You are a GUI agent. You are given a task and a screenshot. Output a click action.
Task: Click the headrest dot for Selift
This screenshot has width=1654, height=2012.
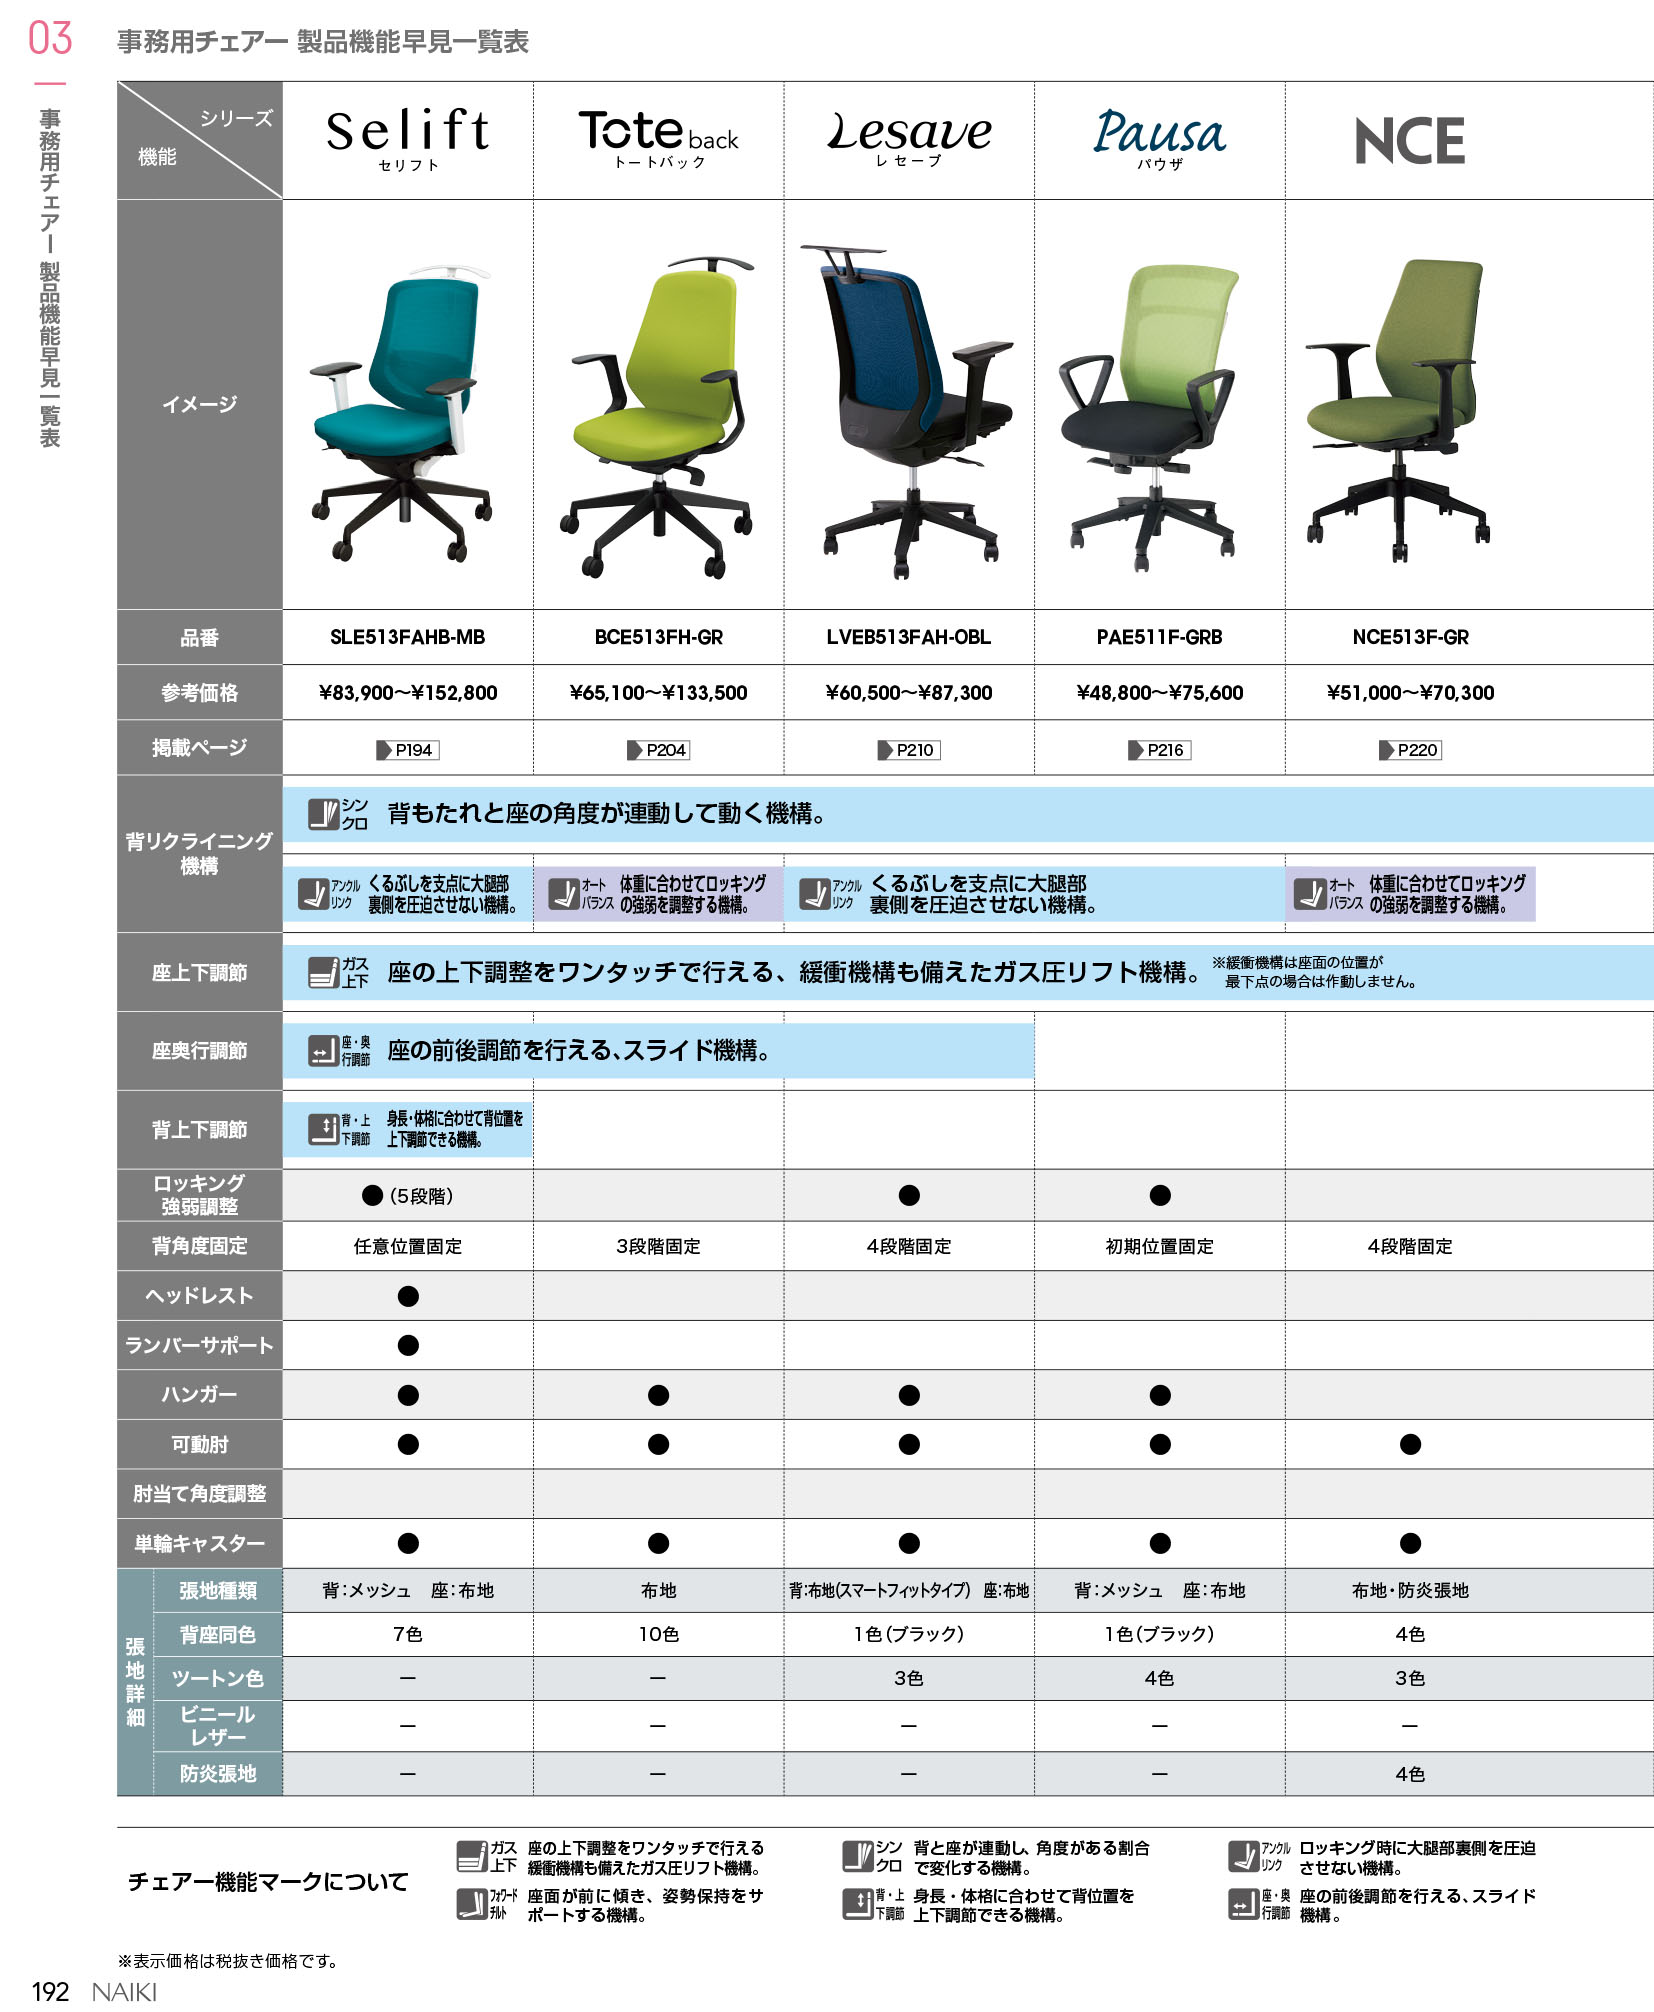(x=408, y=1296)
